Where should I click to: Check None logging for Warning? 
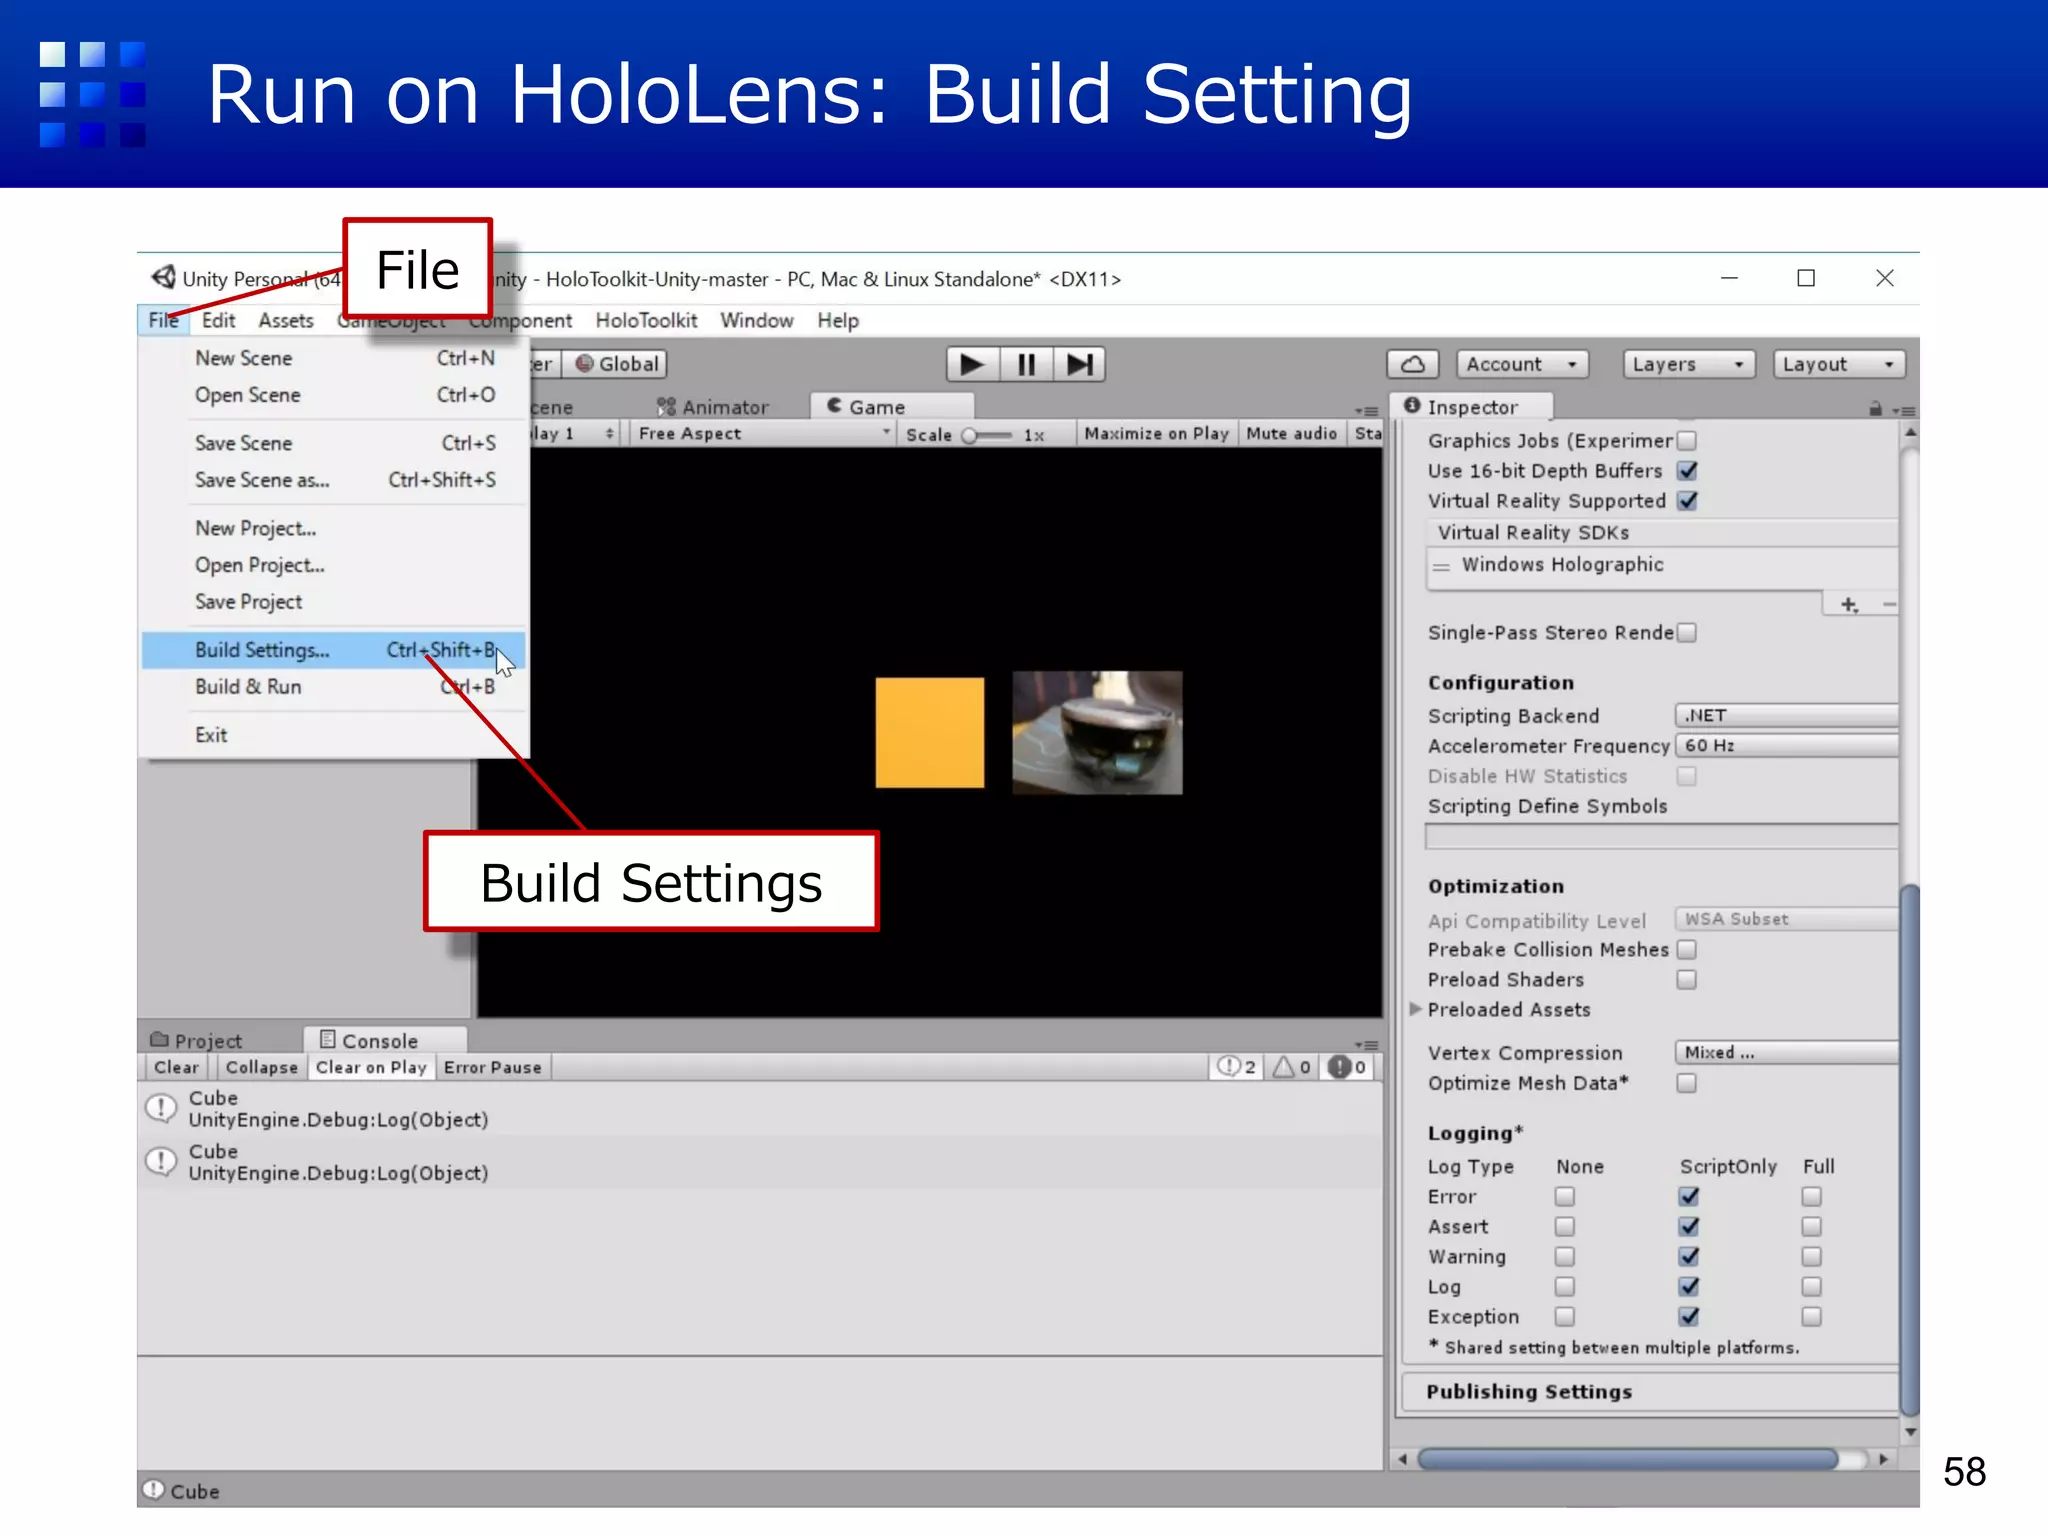1565,1256
